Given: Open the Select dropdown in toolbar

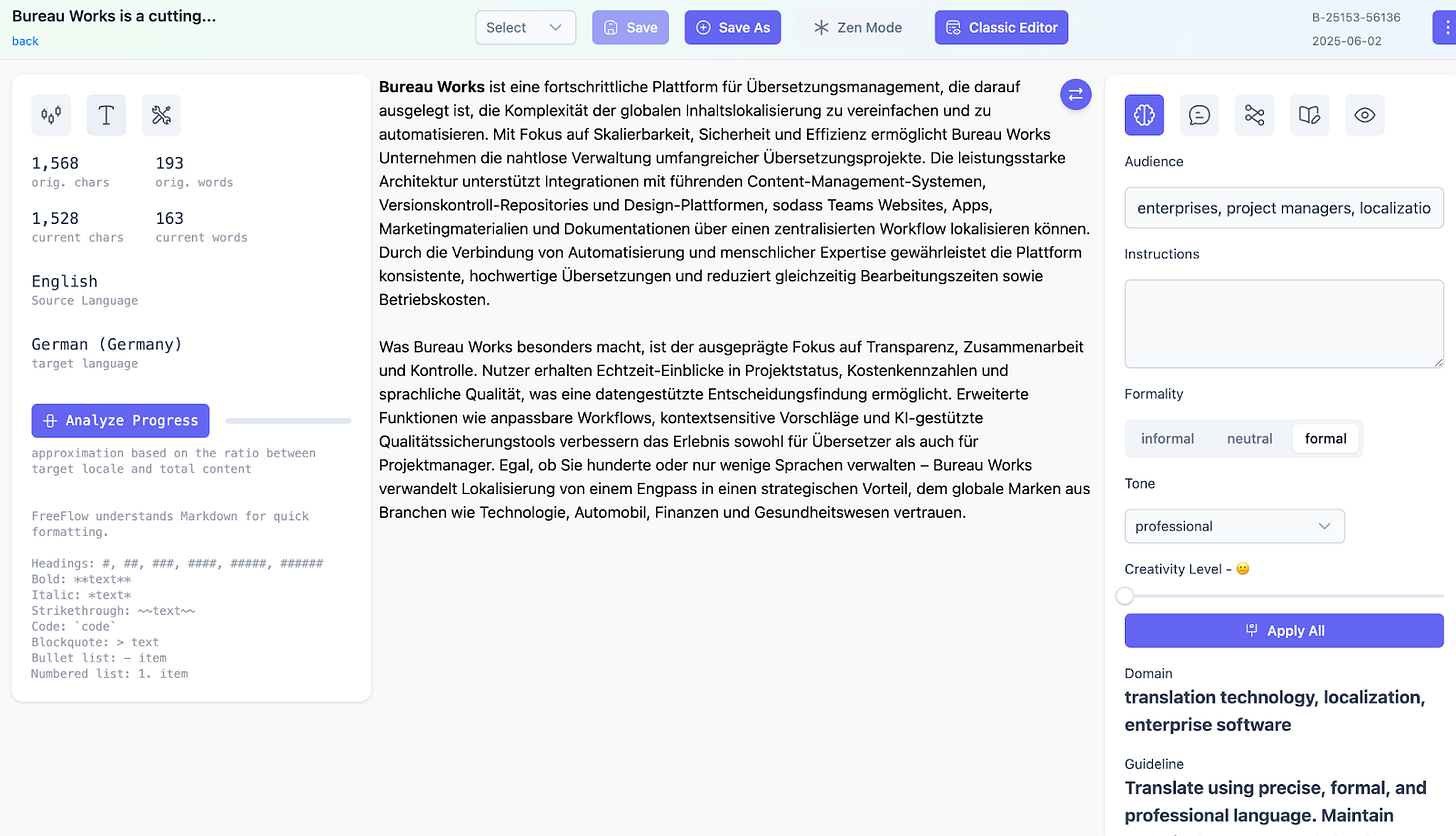Looking at the screenshot, I should (526, 27).
